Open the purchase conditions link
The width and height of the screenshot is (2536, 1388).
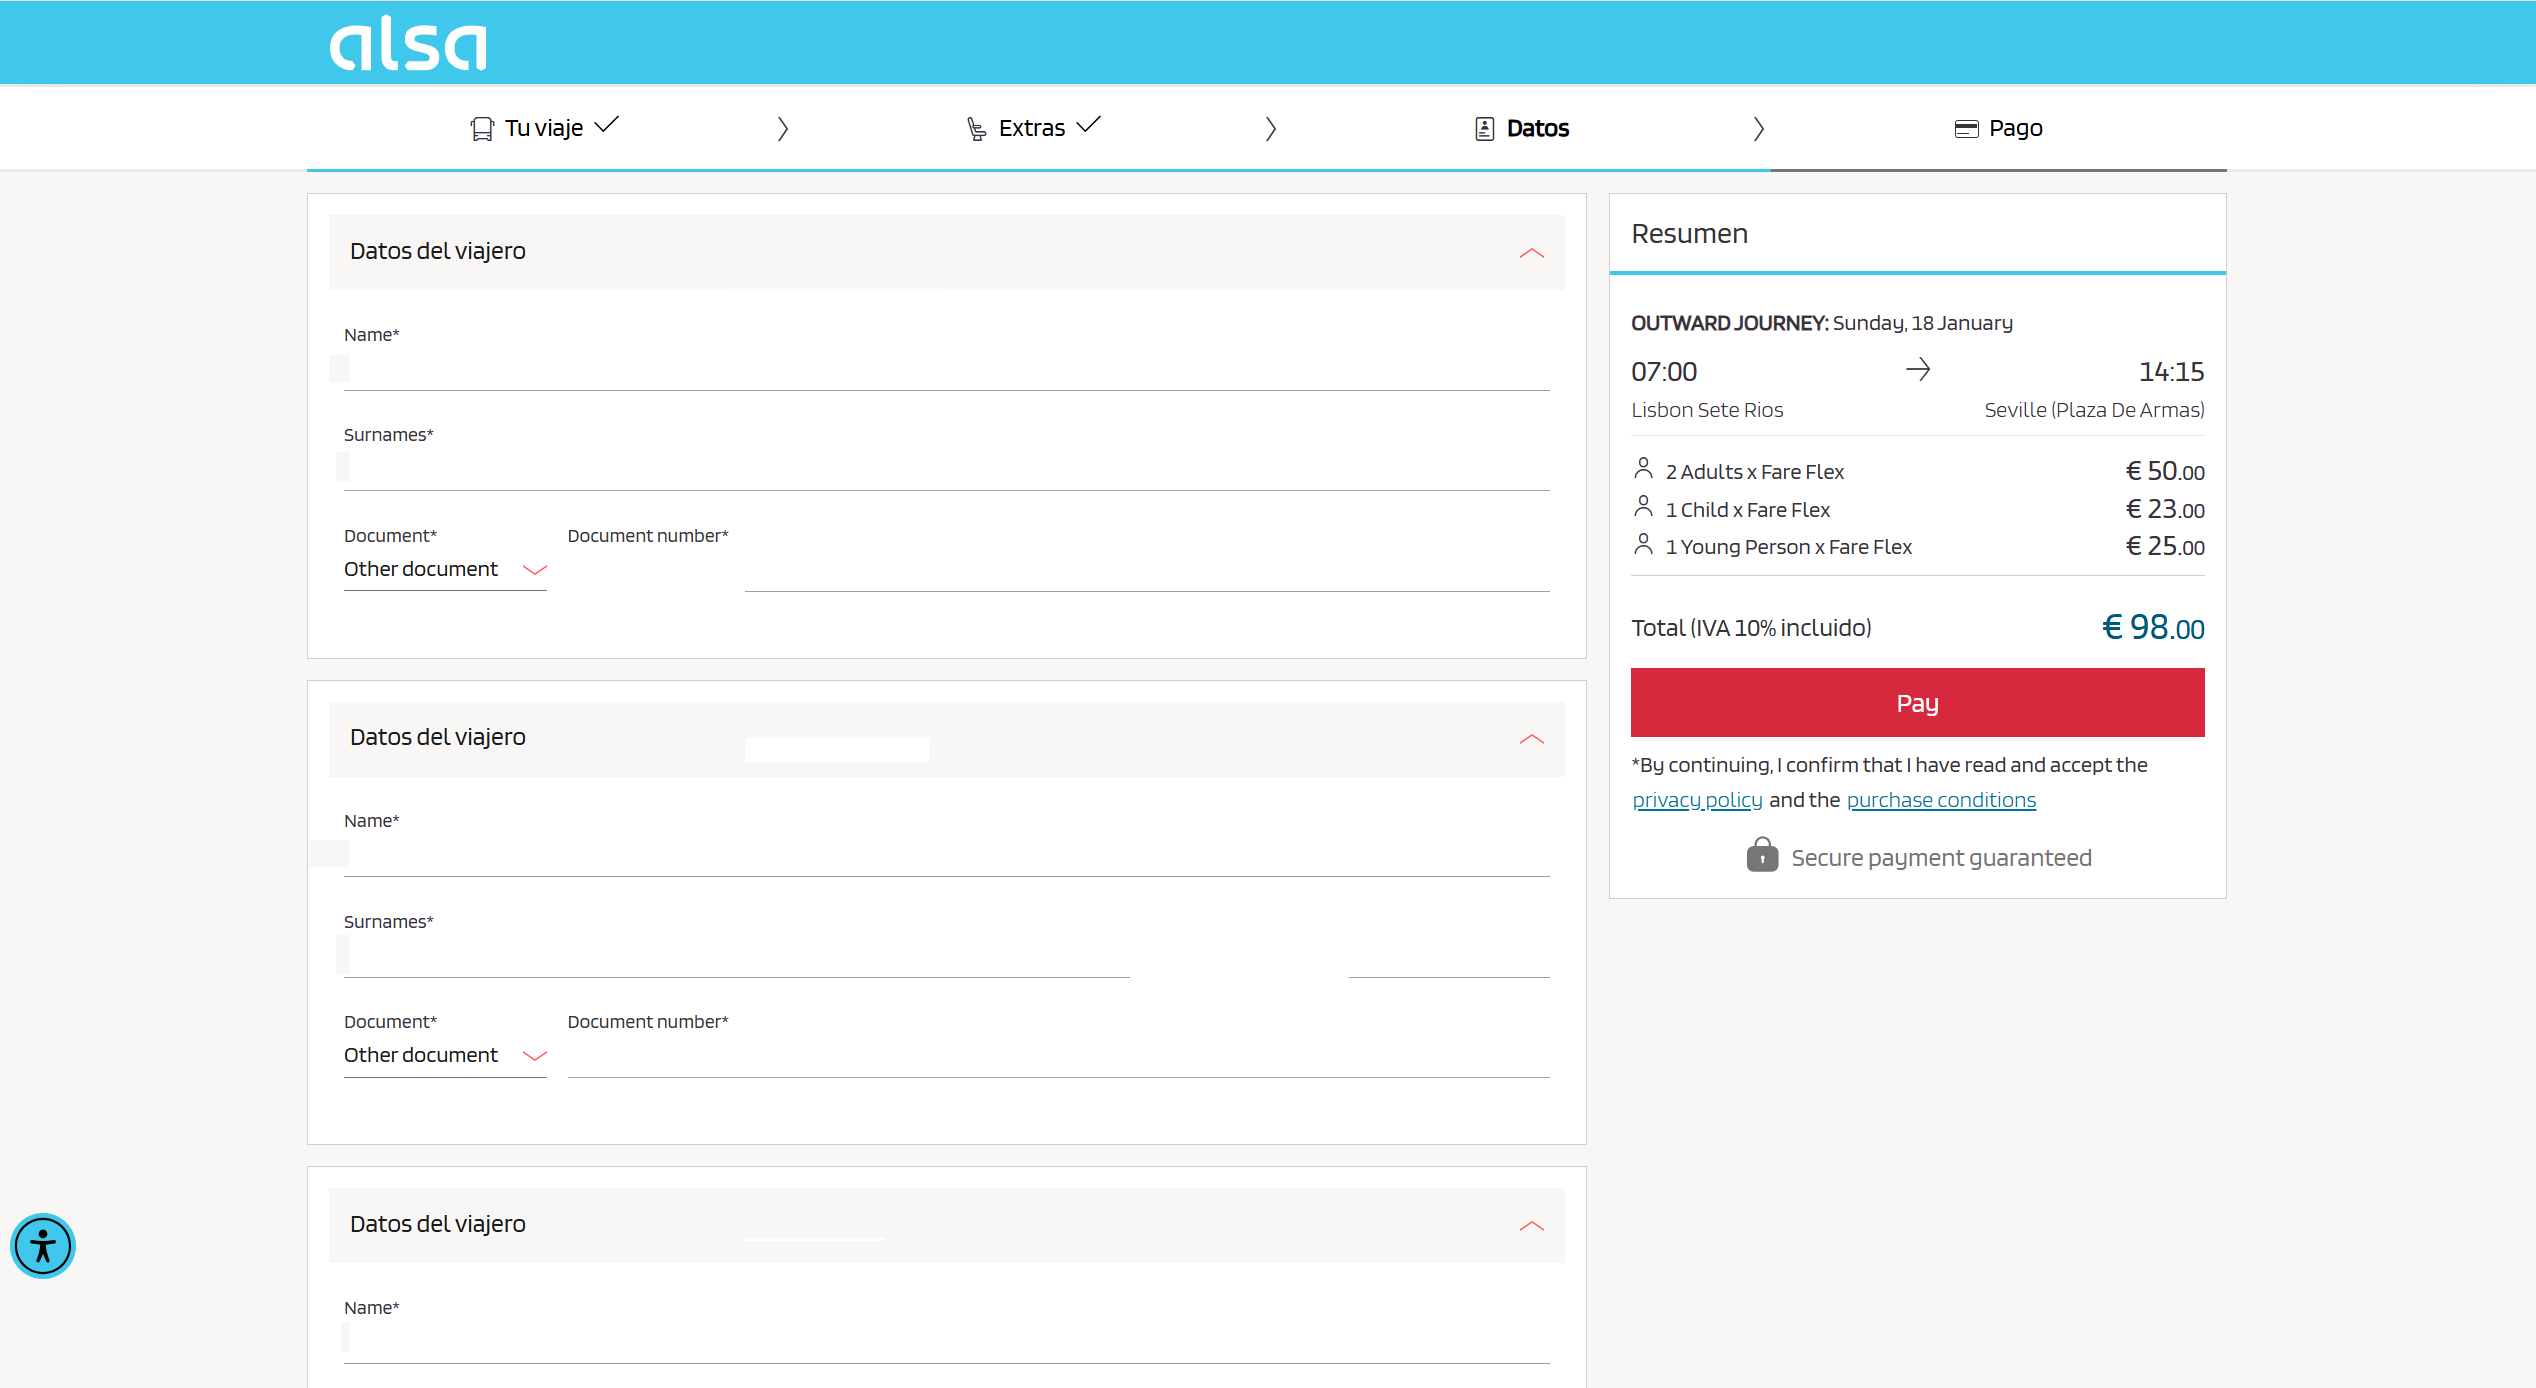click(x=1940, y=800)
